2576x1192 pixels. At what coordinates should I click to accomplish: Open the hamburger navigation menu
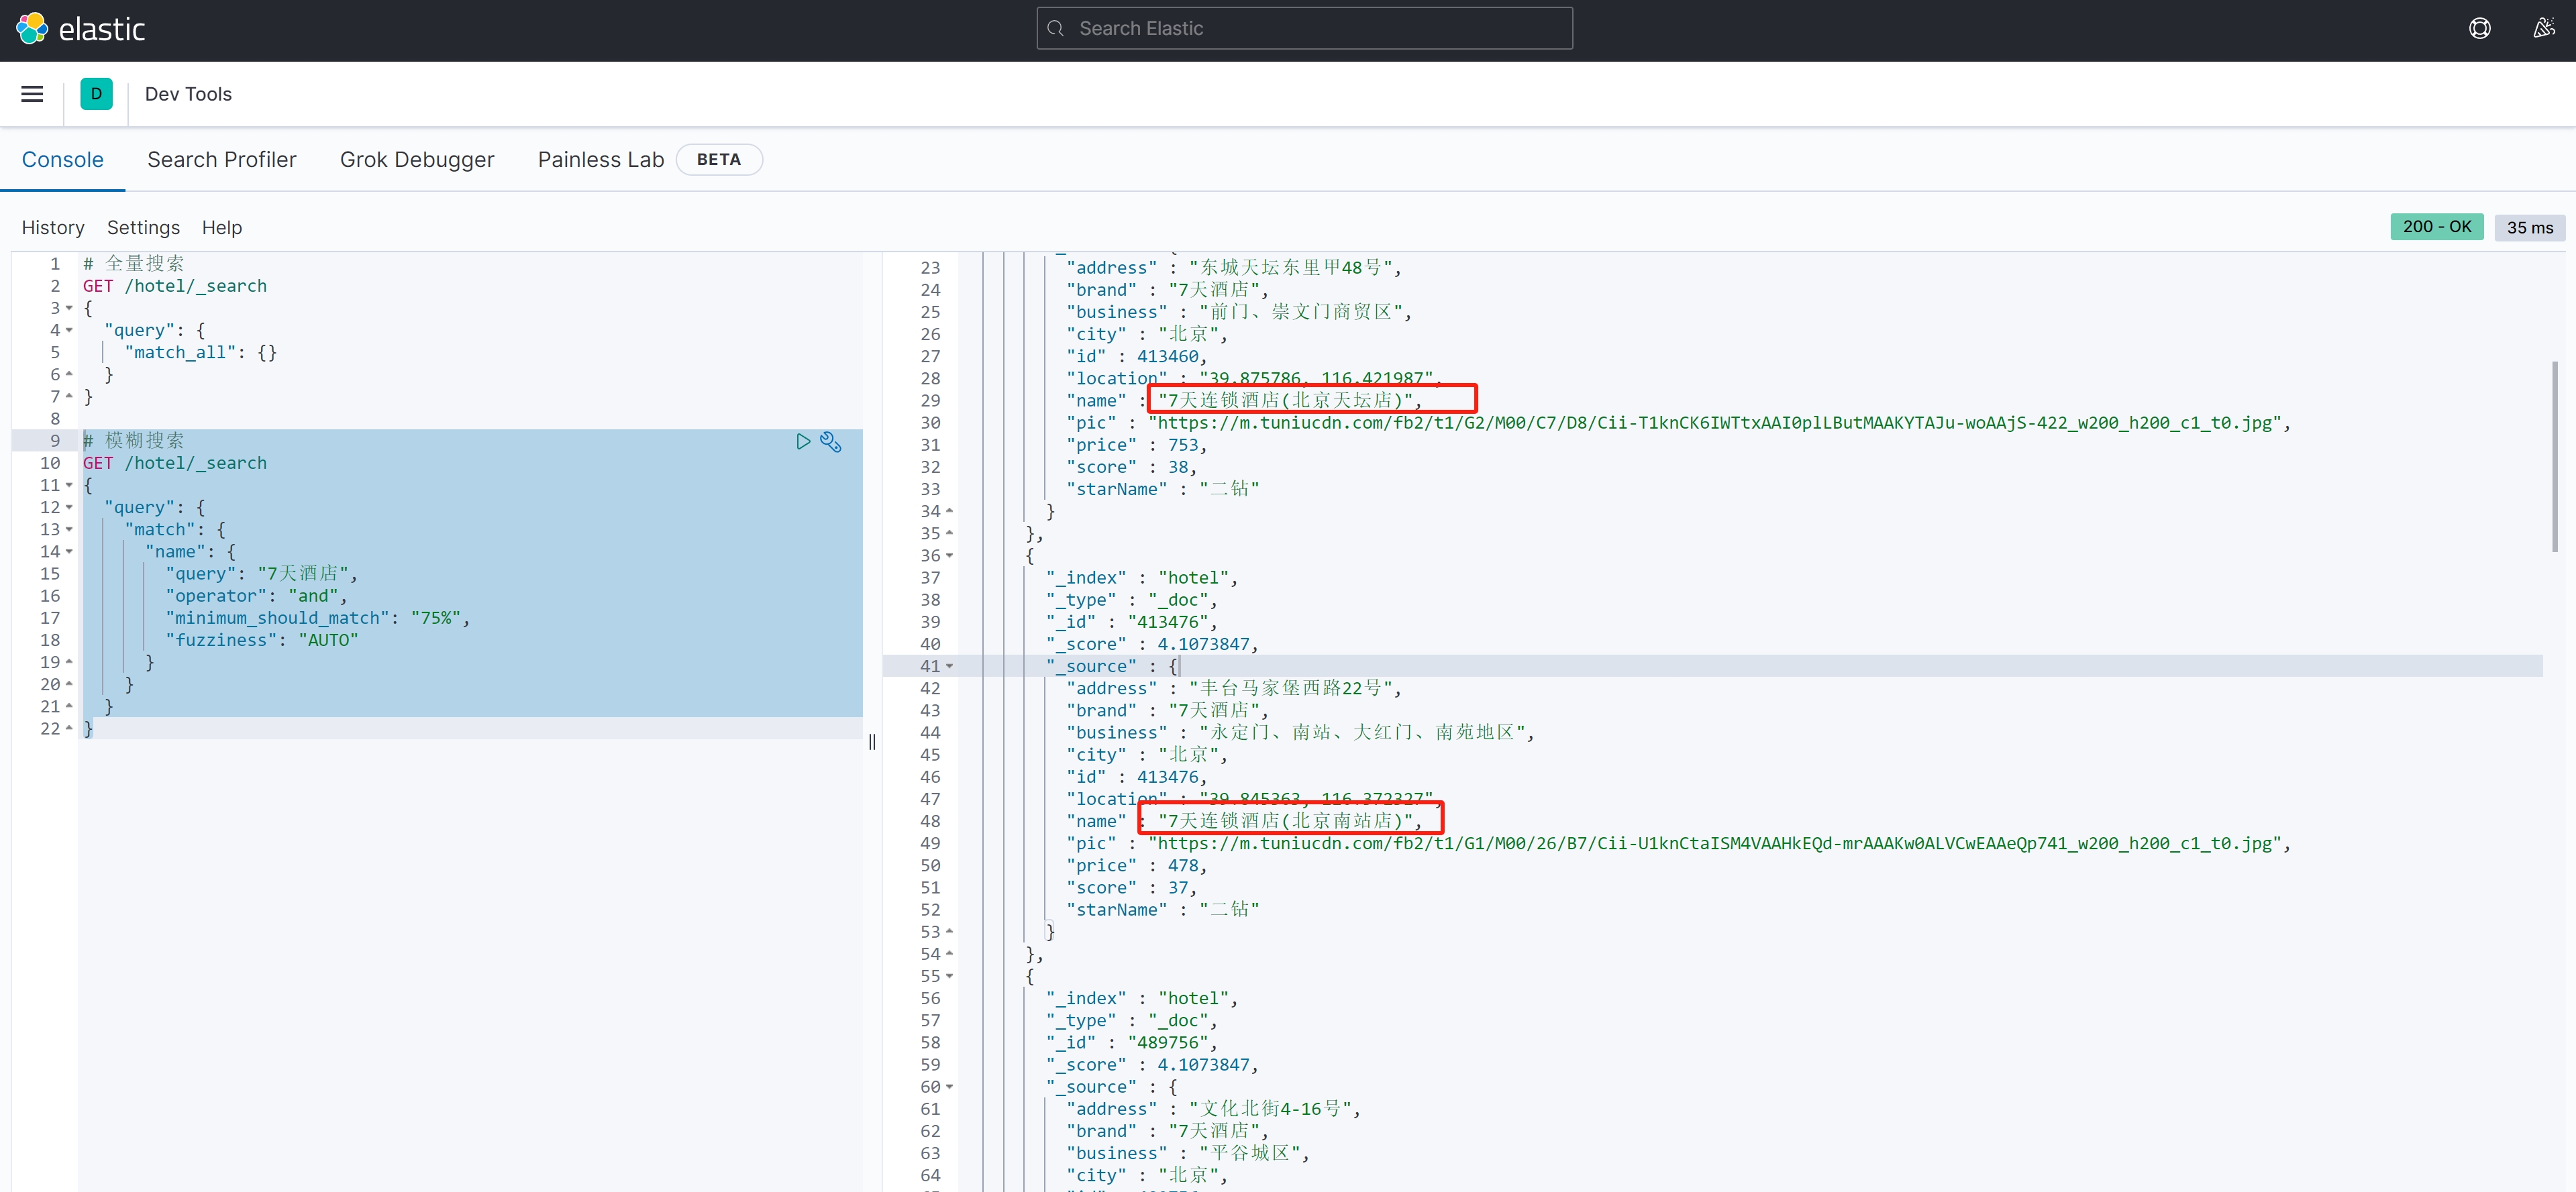tap(32, 94)
